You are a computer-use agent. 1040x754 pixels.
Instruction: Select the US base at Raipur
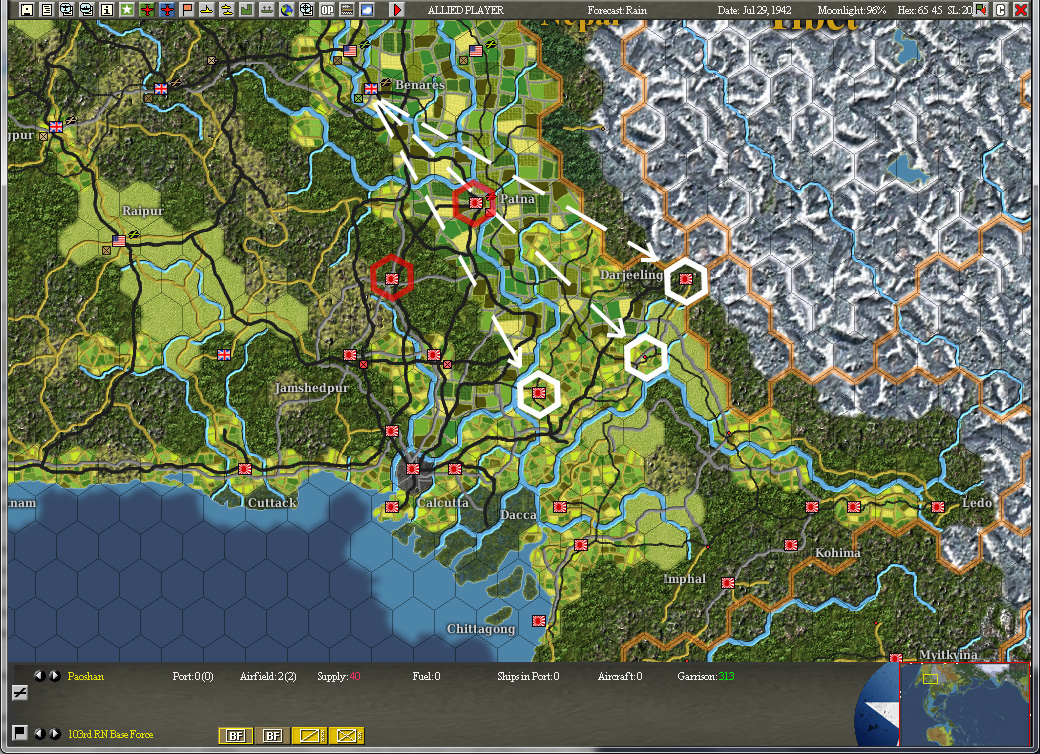point(119,240)
